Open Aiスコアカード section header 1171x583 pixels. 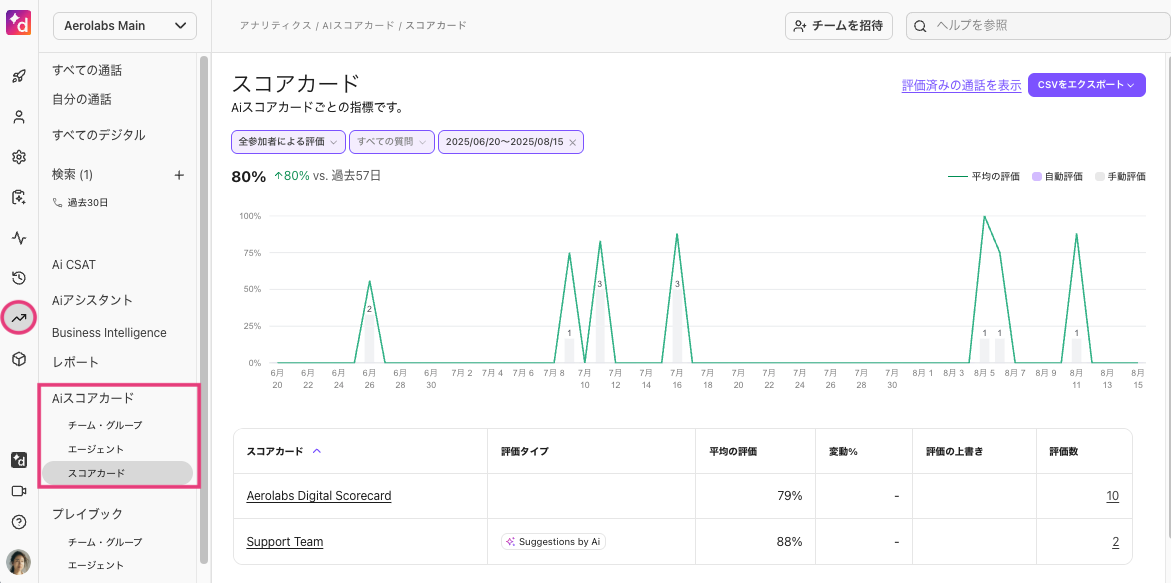pyautogui.click(x=92, y=398)
